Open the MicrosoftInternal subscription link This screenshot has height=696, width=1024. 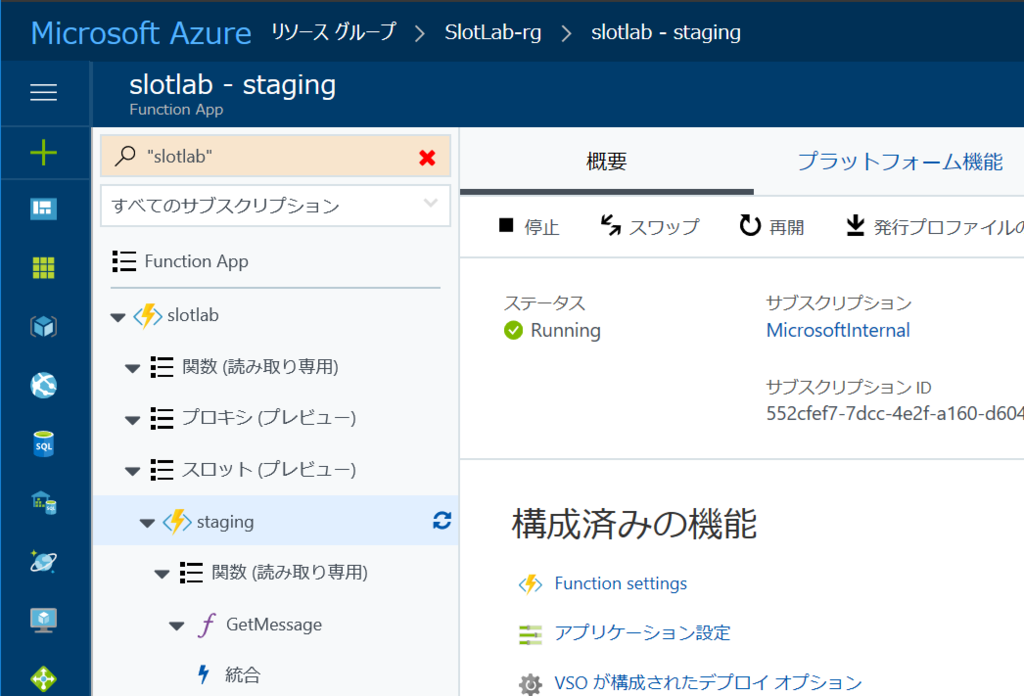[838, 330]
